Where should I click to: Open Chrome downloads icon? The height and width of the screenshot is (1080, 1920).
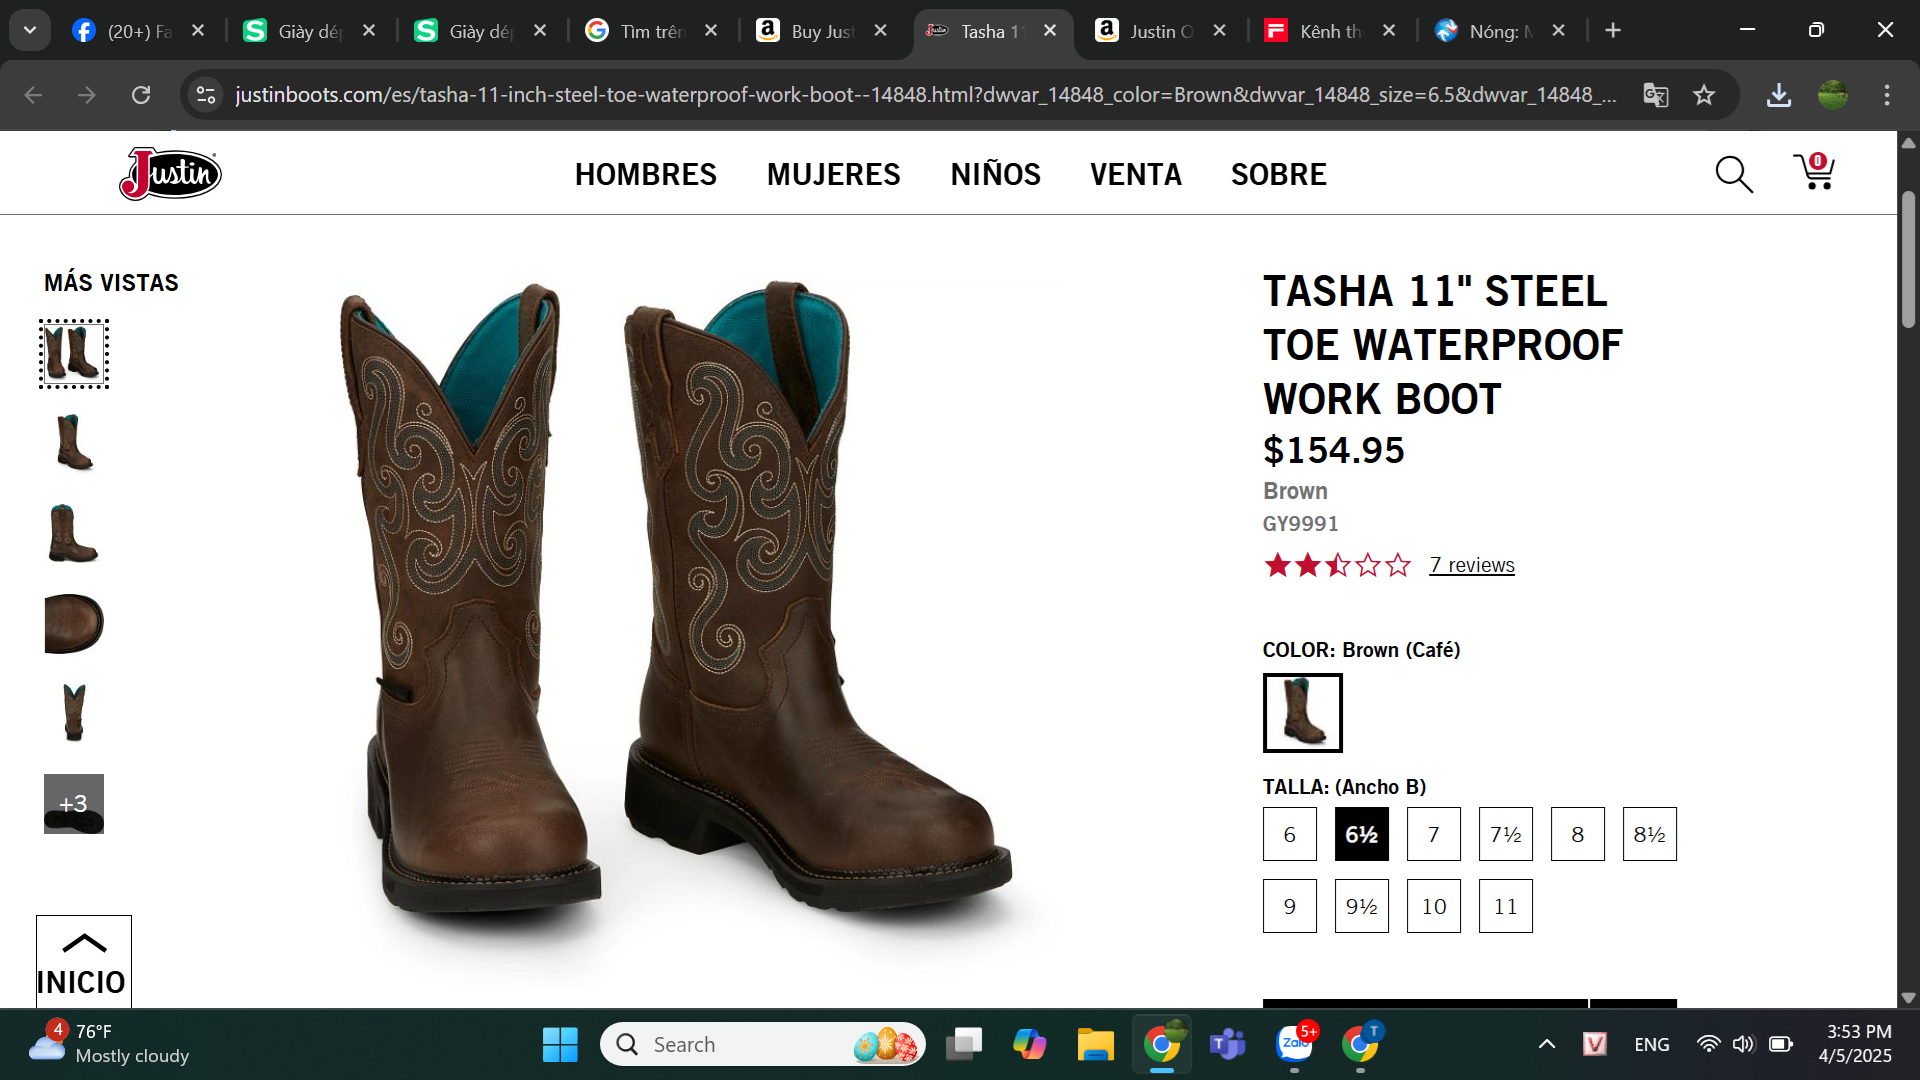click(x=1778, y=95)
